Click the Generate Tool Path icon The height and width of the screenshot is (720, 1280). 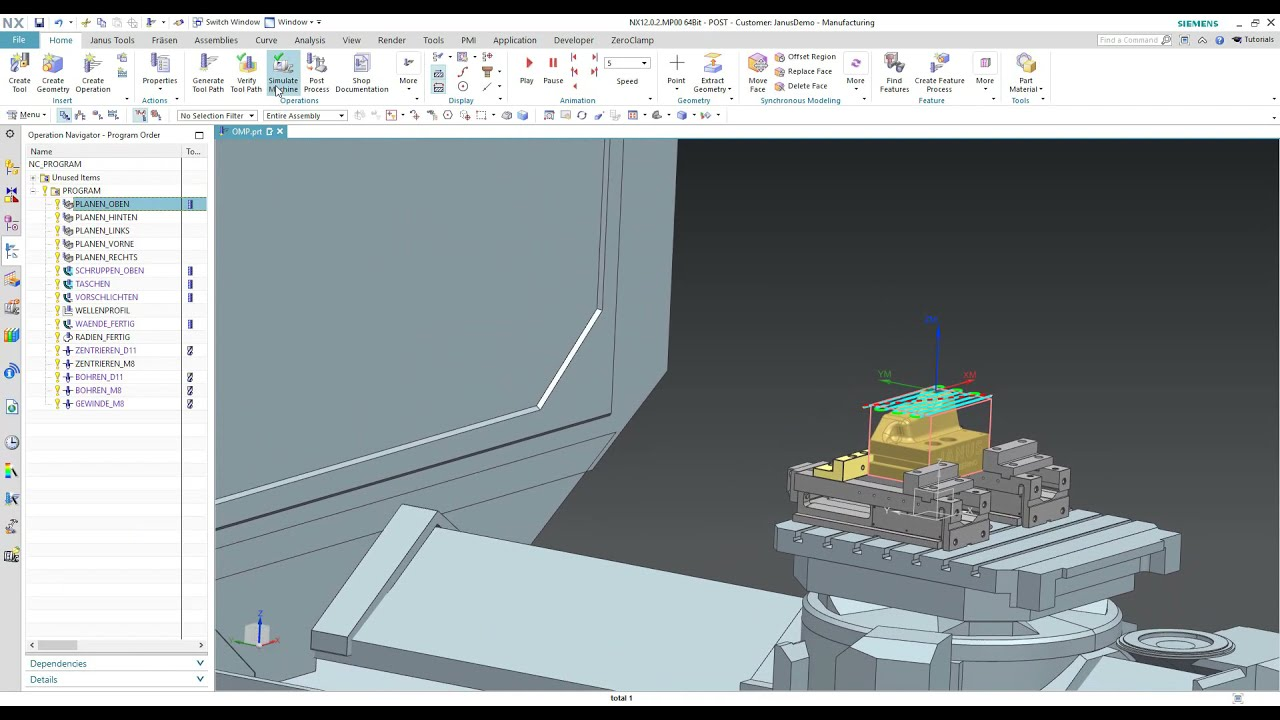pyautogui.click(x=208, y=73)
